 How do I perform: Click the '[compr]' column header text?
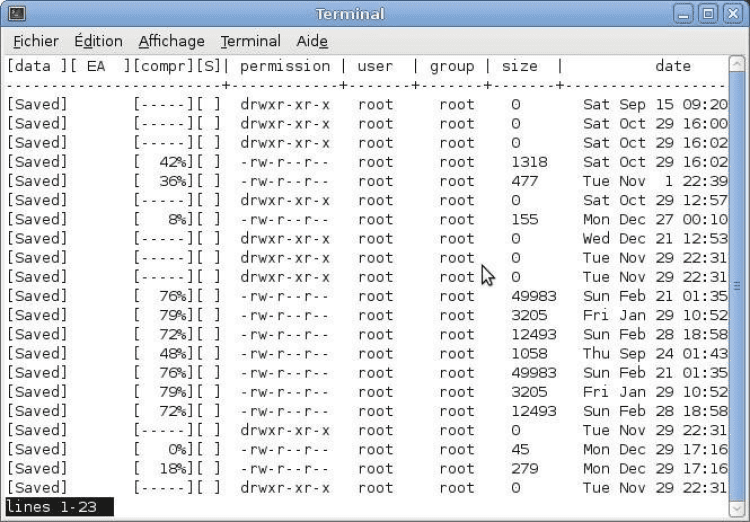163,67
